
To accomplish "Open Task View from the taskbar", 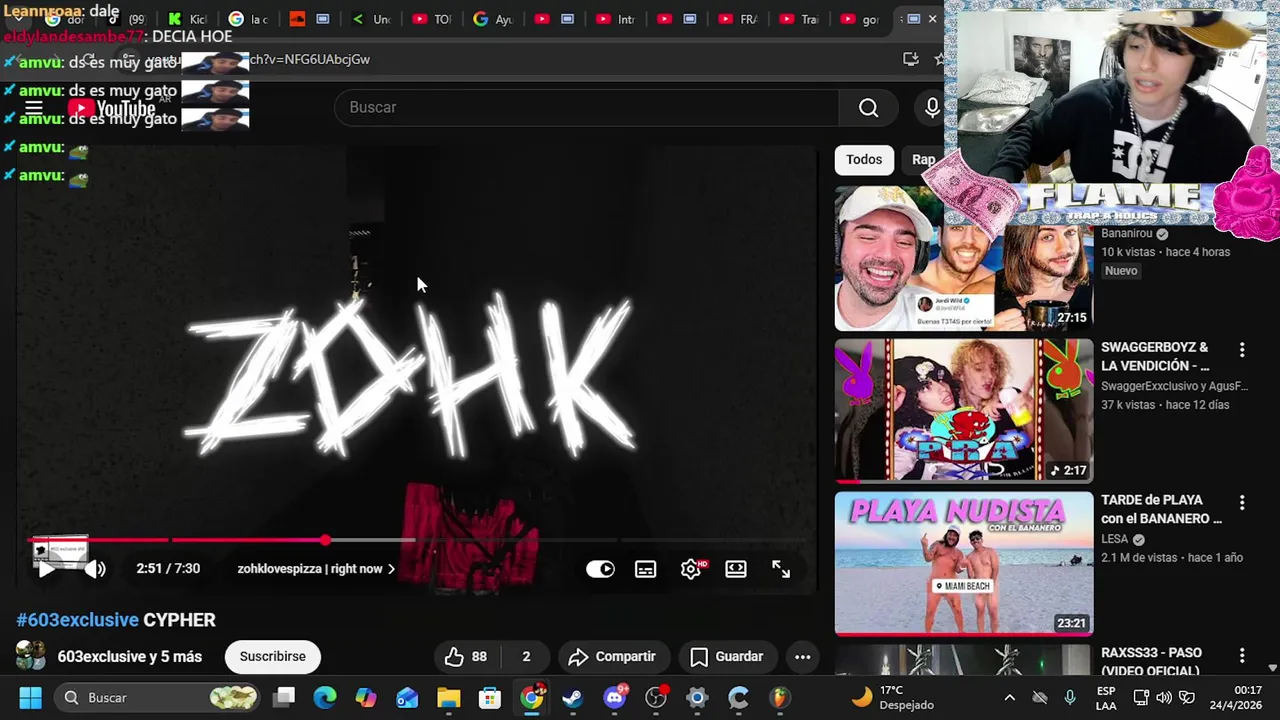I will pos(285,698).
